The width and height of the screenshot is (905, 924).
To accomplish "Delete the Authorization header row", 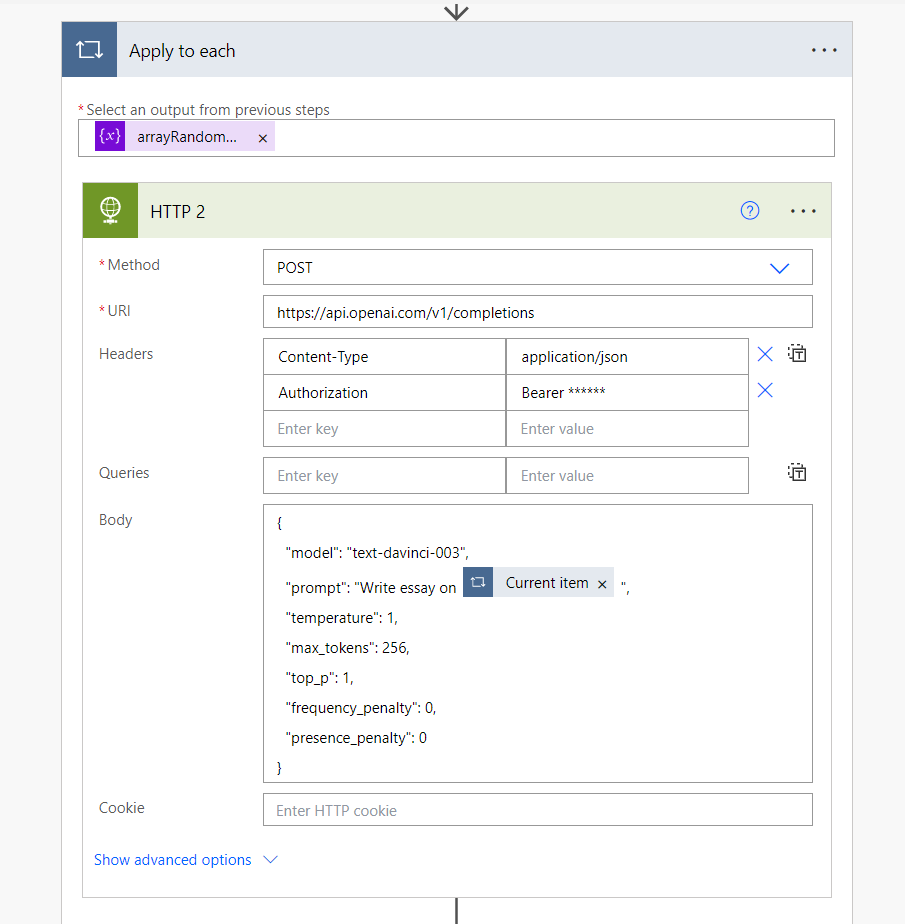I will click(x=765, y=390).
